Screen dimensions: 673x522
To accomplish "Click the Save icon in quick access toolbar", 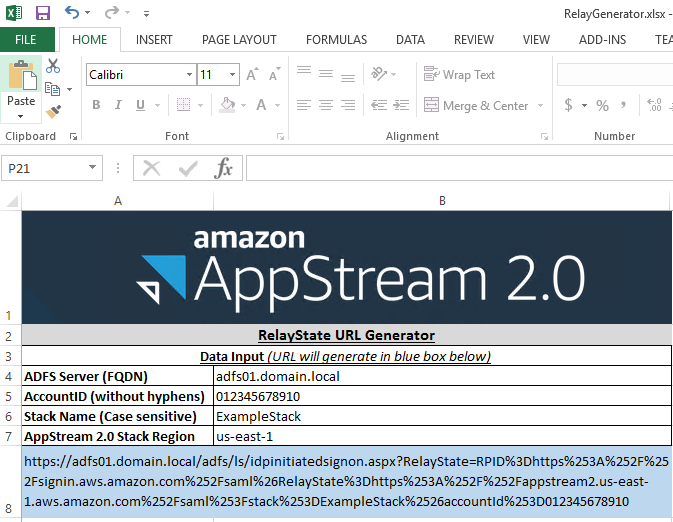I will tap(43, 13).
